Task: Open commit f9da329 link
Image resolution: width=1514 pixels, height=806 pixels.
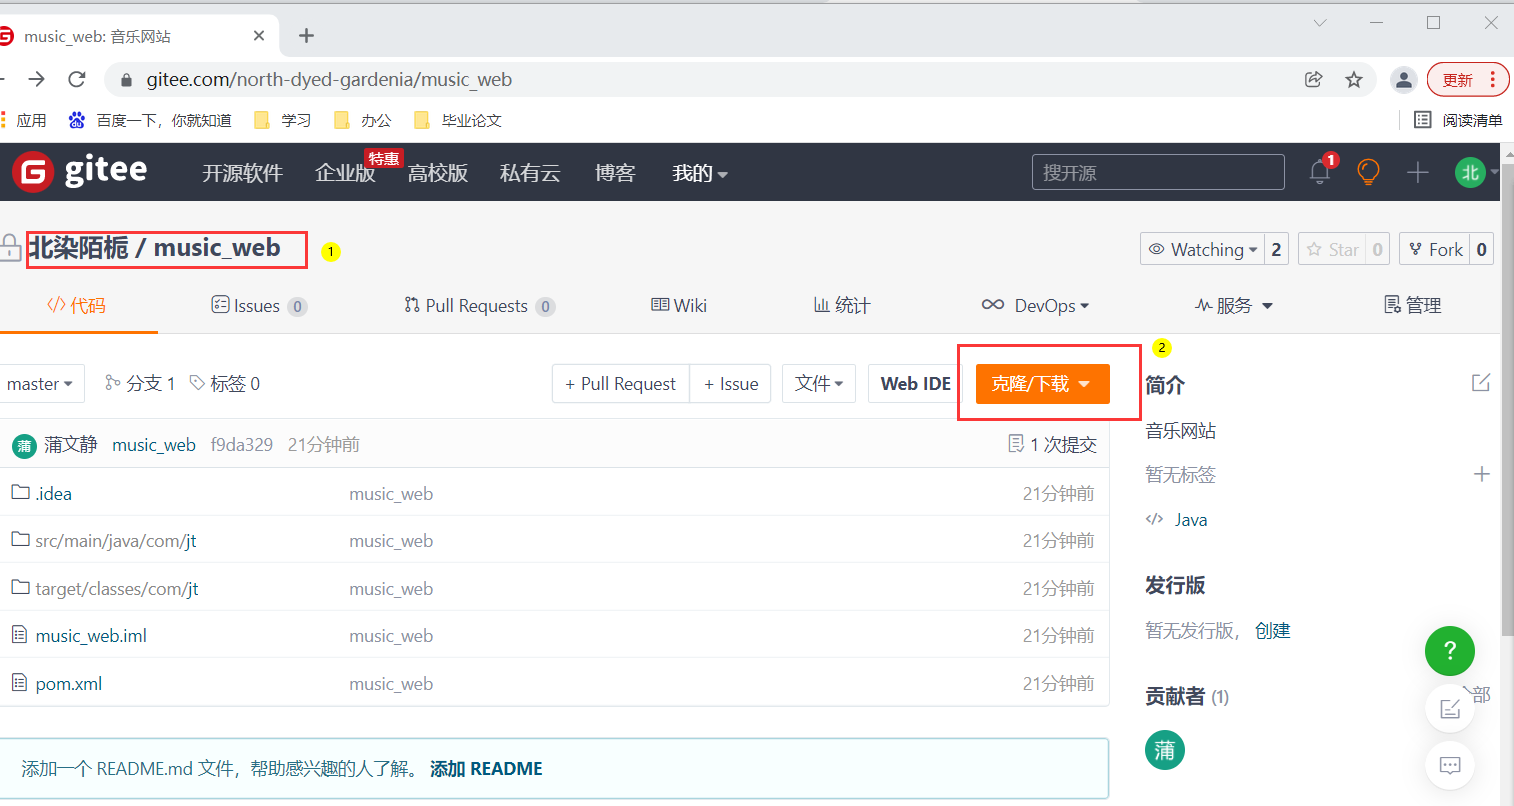Action: (242, 445)
